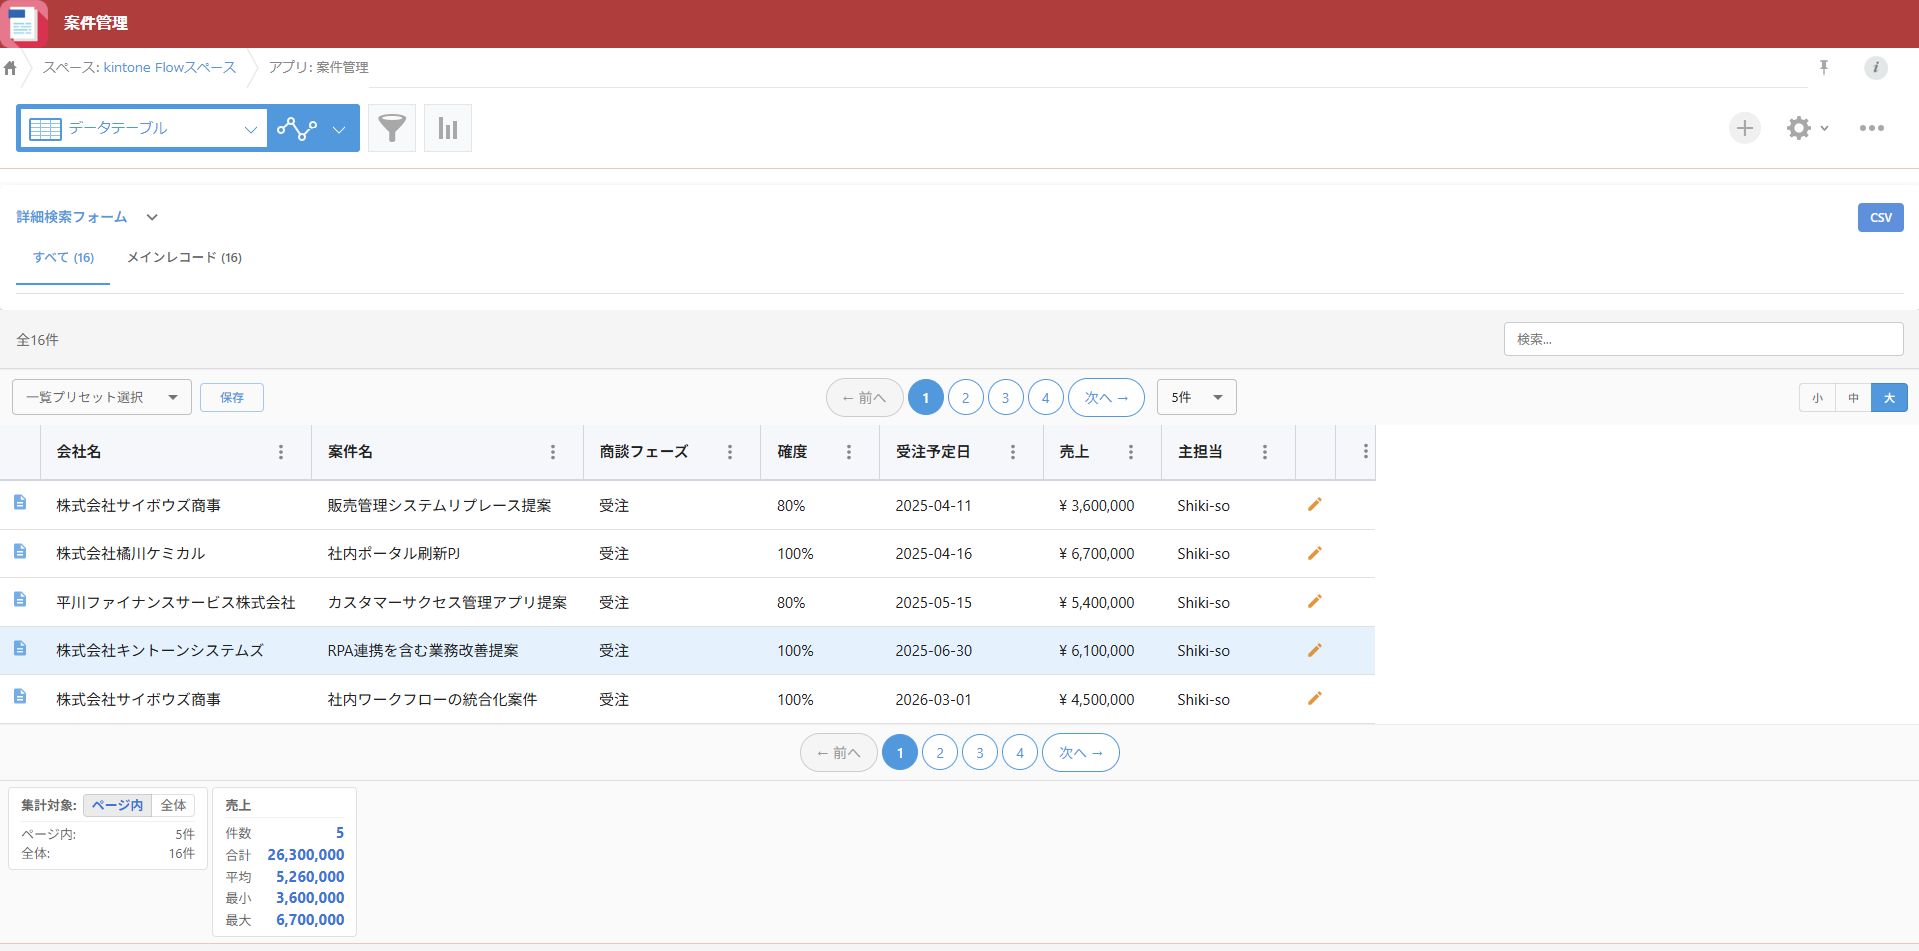
Task: Click the 検索 search input field
Action: pos(1702,339)
